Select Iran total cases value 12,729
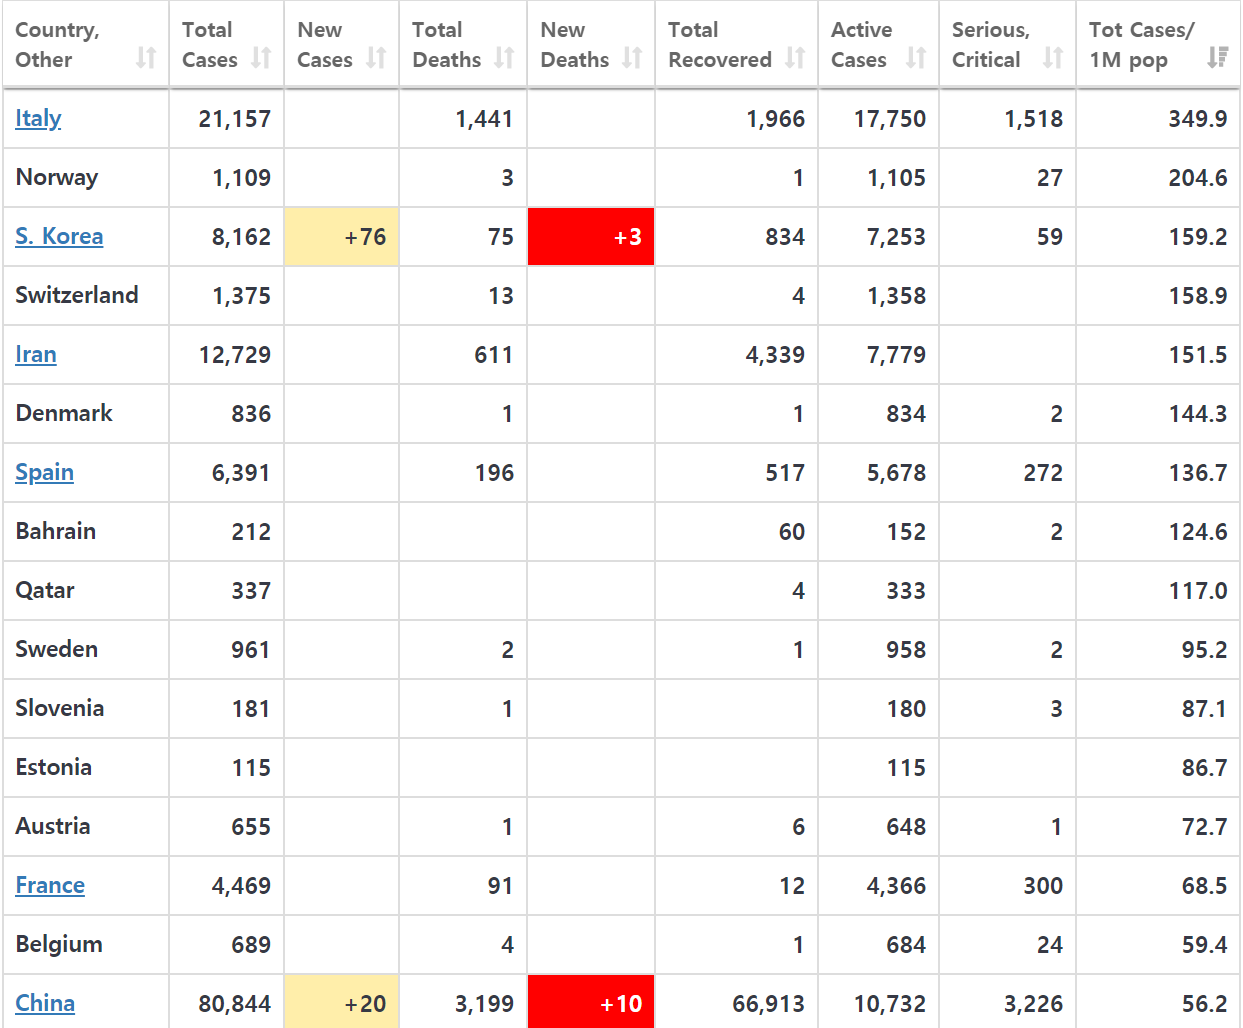 tap(235, 355)
